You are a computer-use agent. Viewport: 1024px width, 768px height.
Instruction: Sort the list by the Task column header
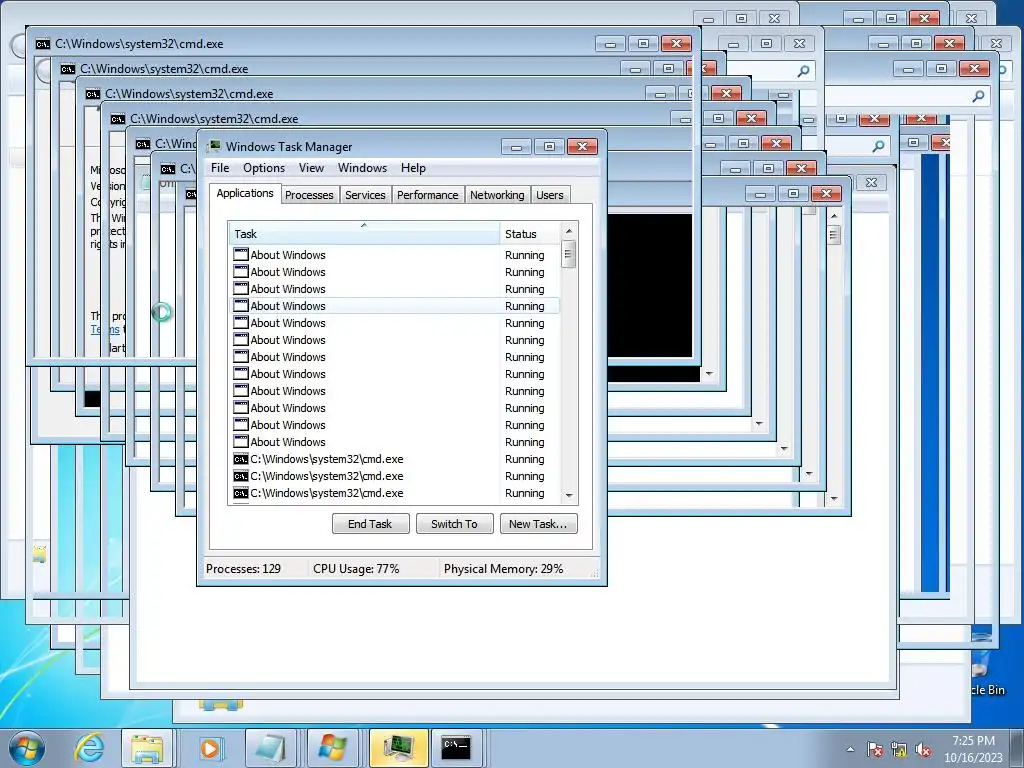(364, 234)
